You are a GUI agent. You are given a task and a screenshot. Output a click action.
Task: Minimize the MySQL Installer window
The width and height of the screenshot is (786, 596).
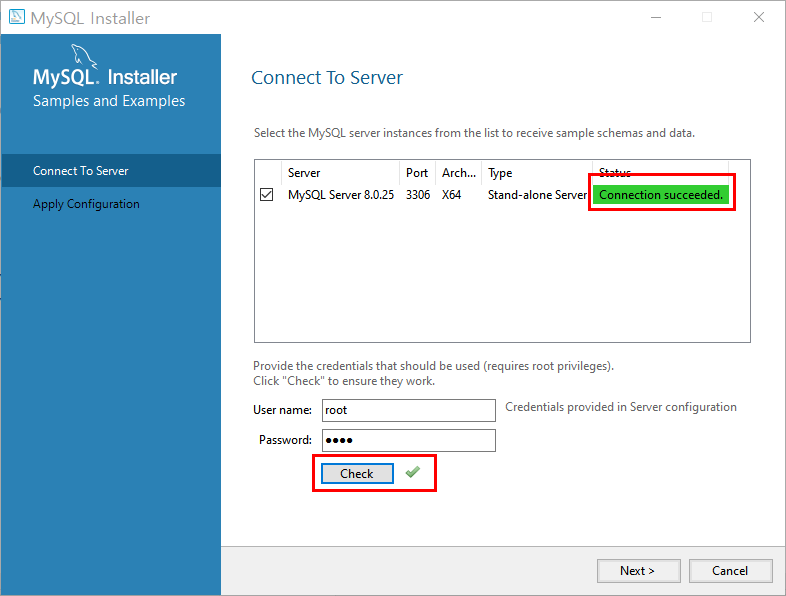[x=656, y=18]
